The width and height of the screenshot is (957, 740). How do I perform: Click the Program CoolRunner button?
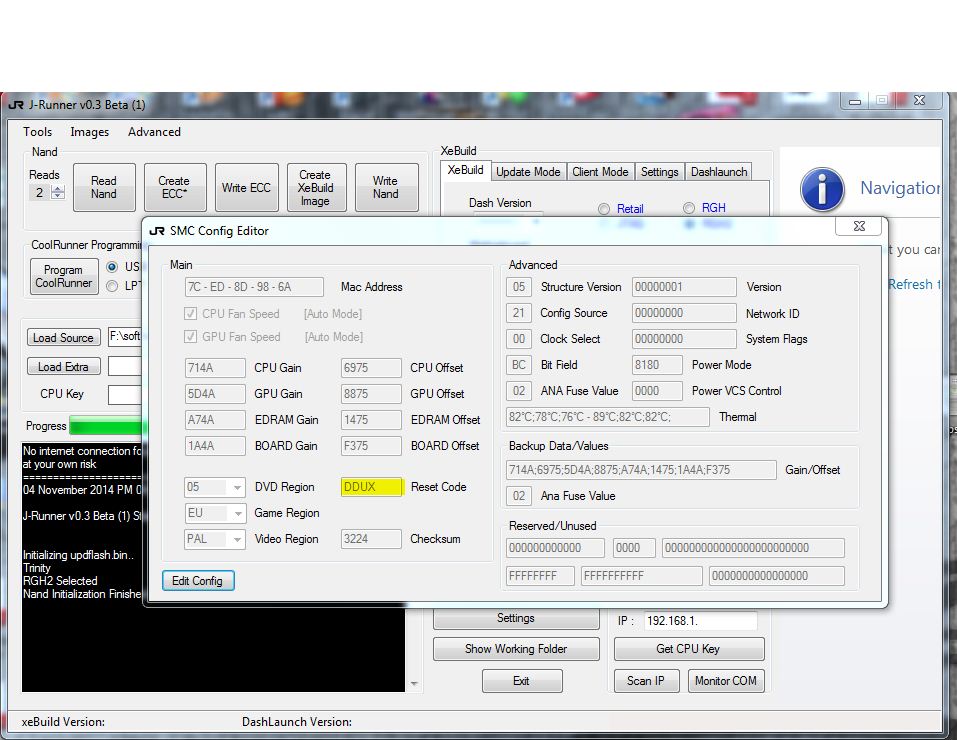click(x=63, y=276)
